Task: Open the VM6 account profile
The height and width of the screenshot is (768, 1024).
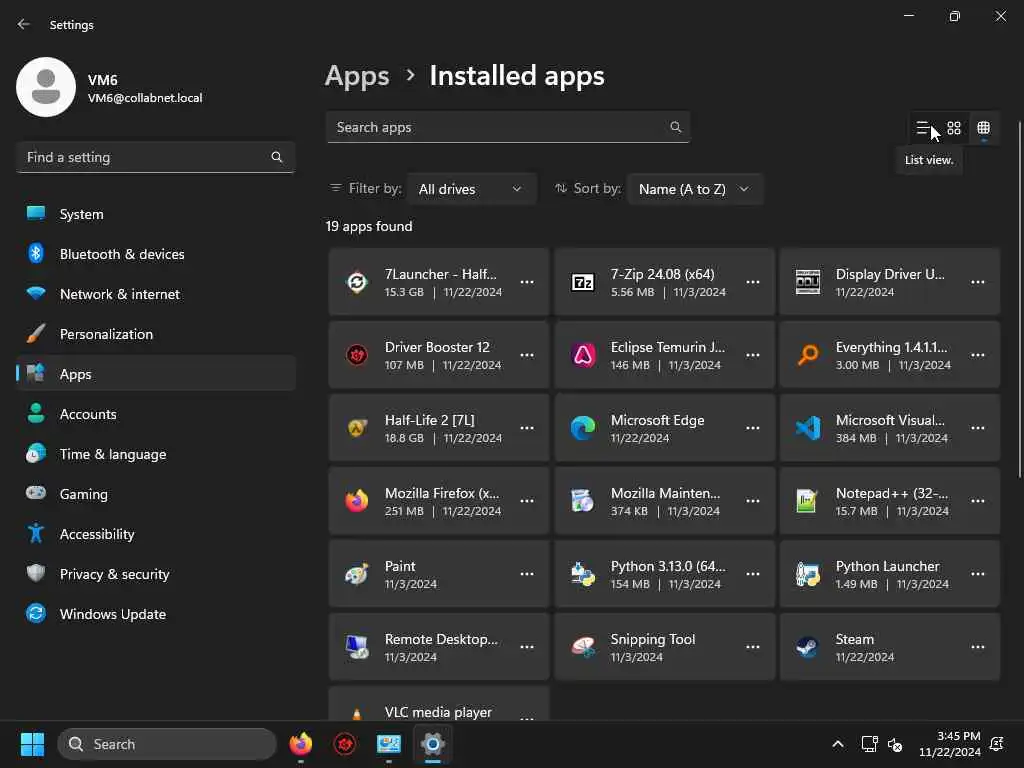Action: (x=110, y=88)
